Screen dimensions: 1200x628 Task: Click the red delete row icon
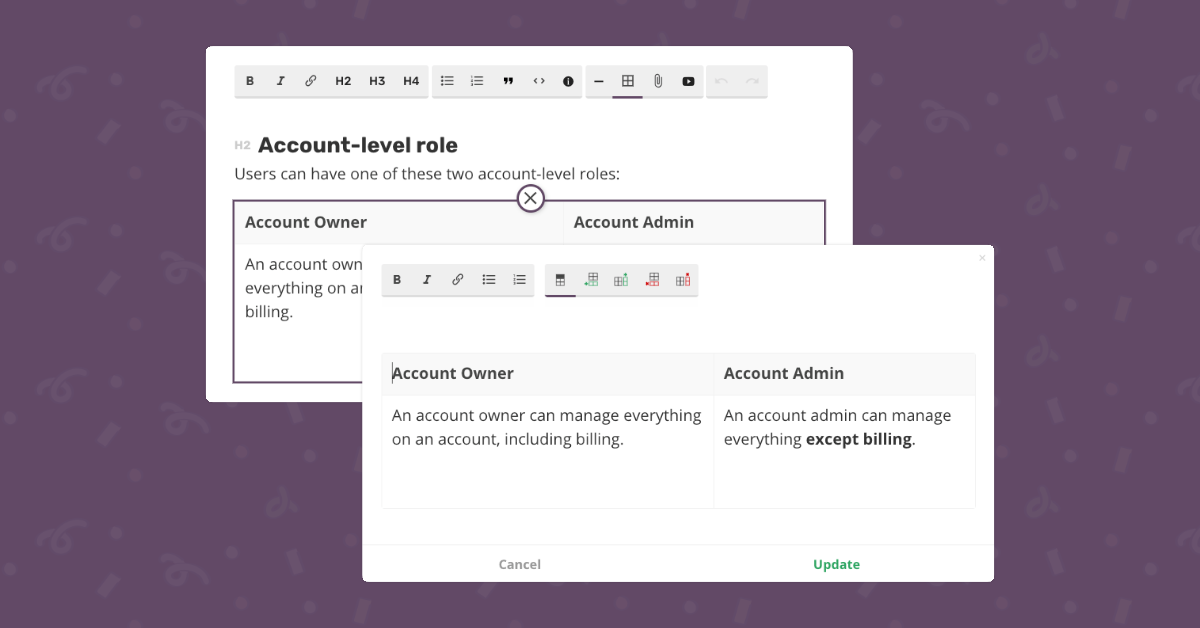click(x=652, y=280)
